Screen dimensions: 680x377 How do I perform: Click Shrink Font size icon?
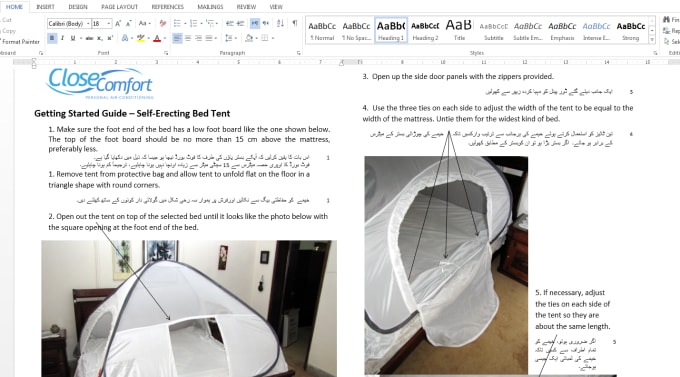(x=128, y=23)
